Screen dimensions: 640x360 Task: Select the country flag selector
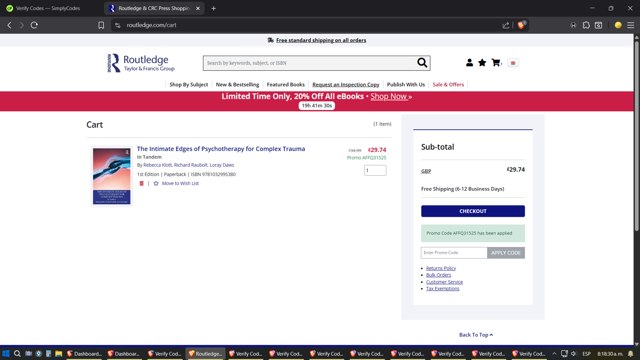(x=513, y=63)
